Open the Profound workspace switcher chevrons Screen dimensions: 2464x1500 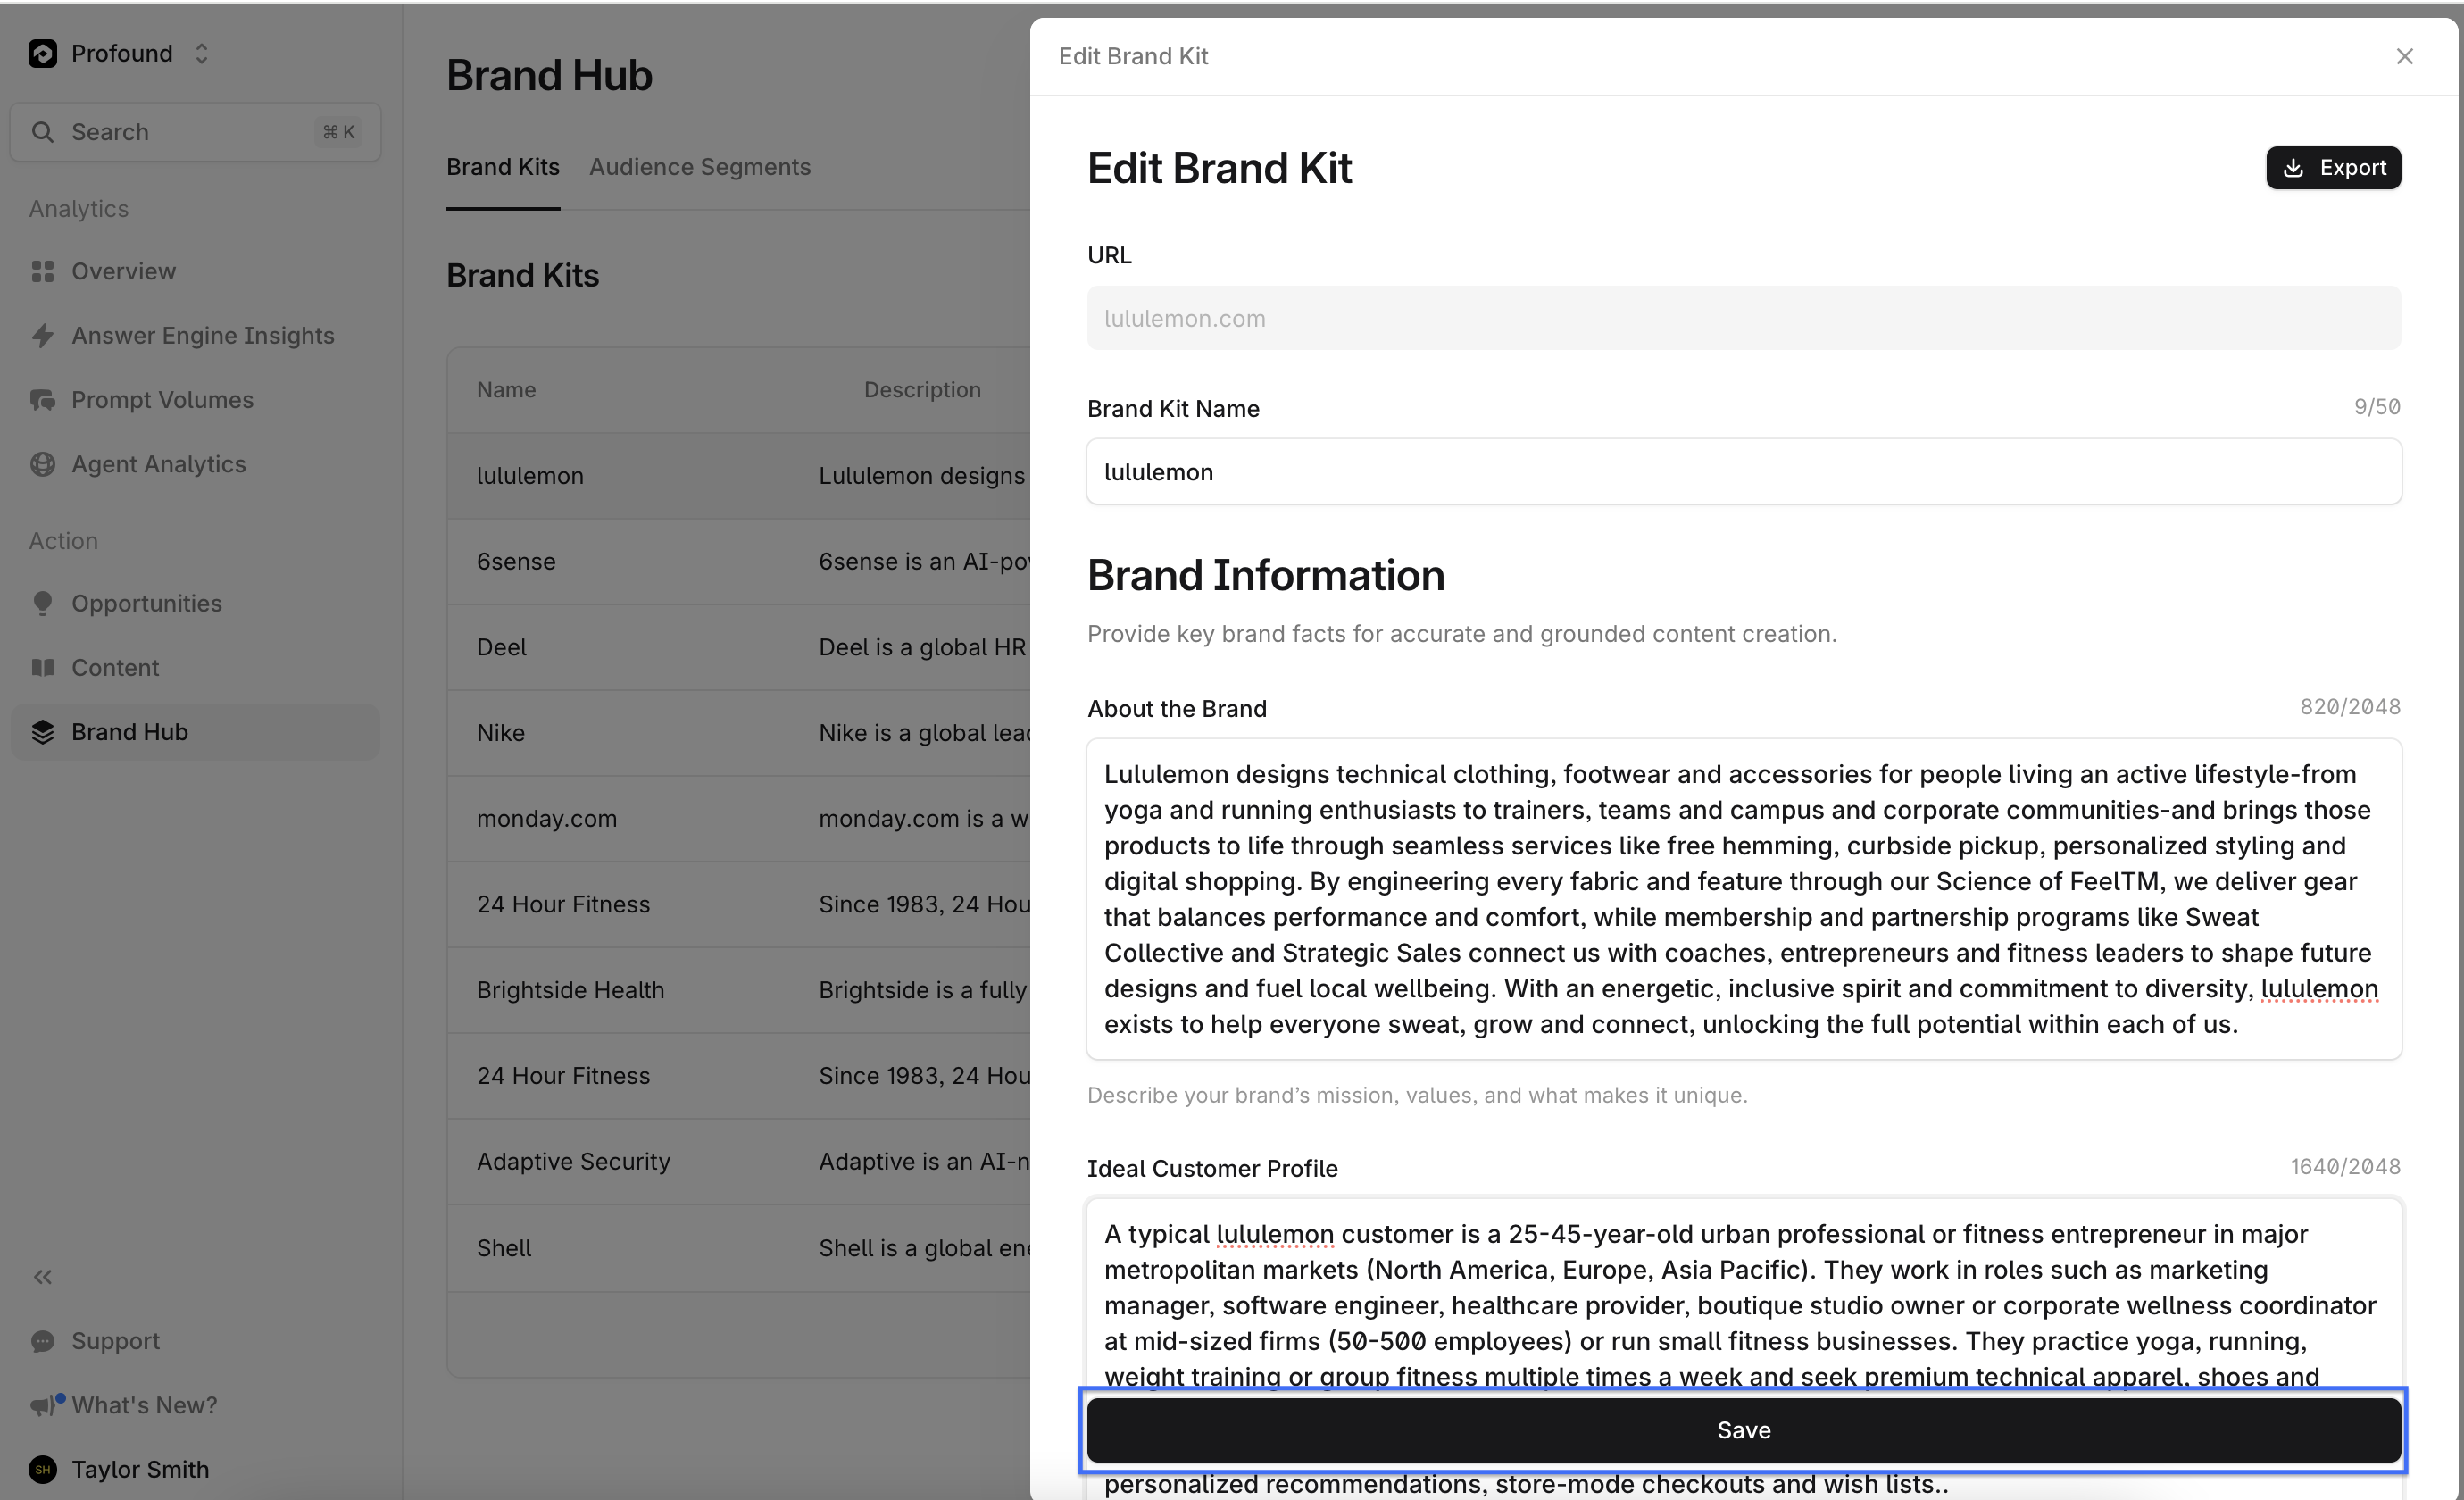201,53
